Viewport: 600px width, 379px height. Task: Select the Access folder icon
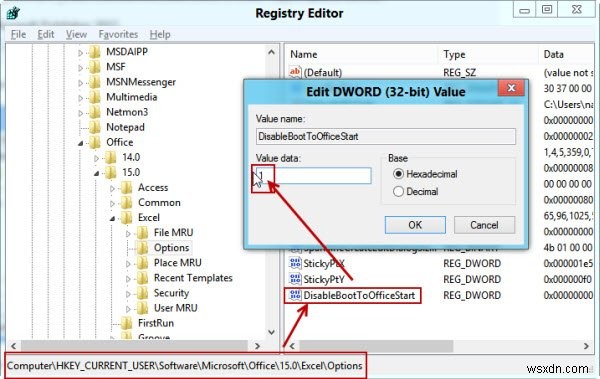tap(126, 188)
